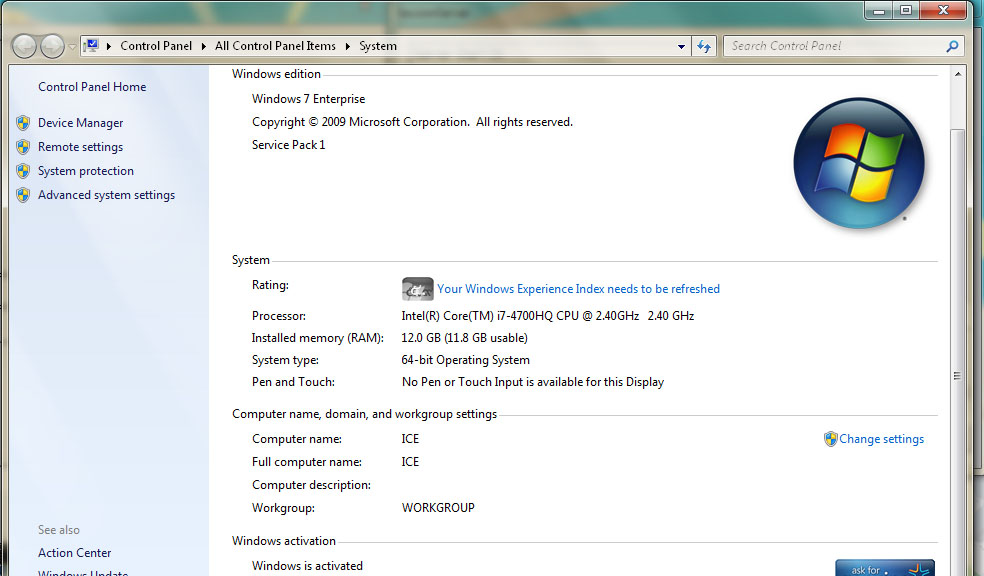Open Action Center link under See also
This screenshot has height=576, width=984.
coord(75,553)
